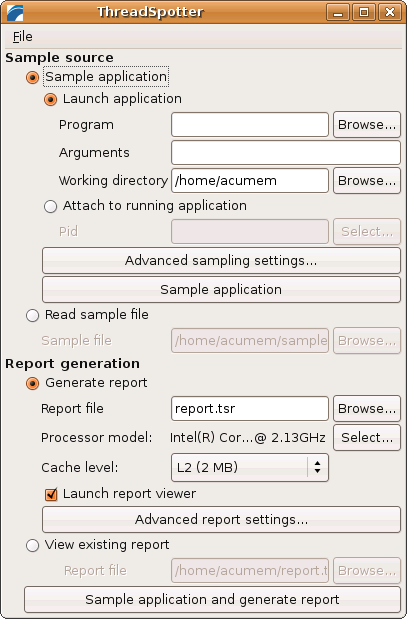Edit the Working directory field
Viewport: 407px width, 619px height.
coord(249,181)
